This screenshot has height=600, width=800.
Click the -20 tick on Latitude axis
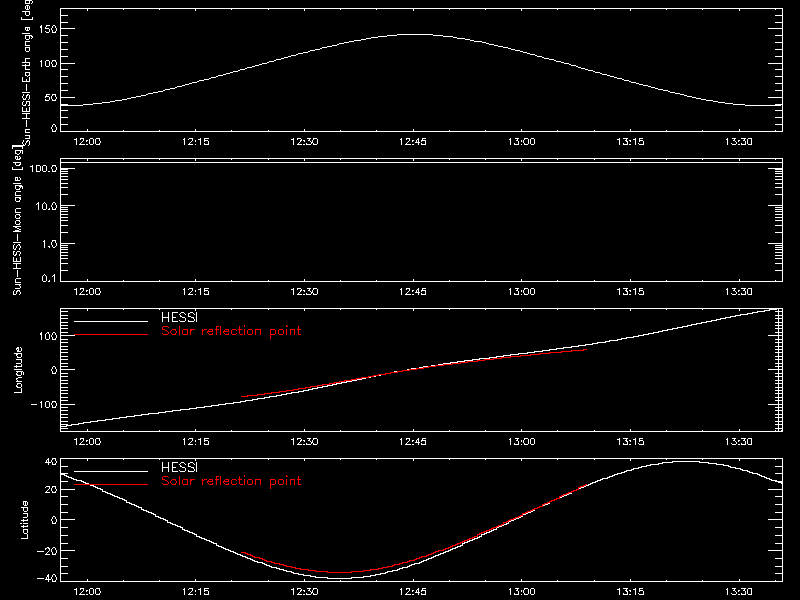47,551
